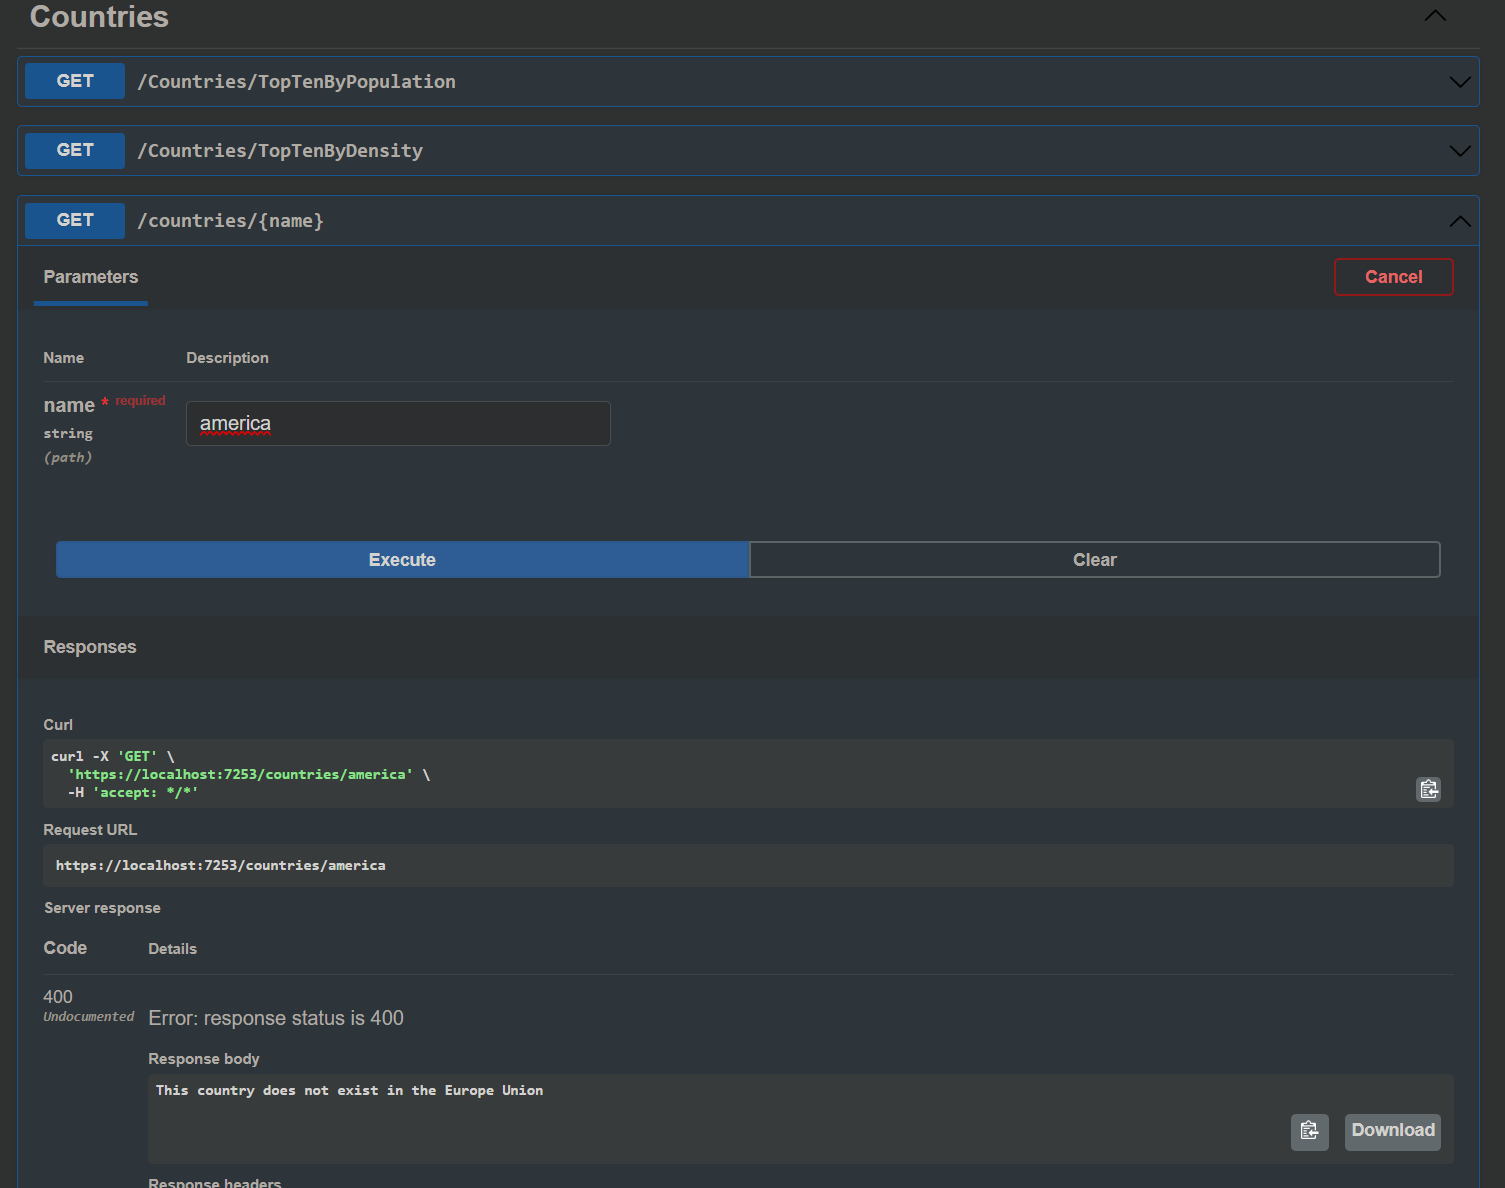This screenshot has height=1188, width=1505.
Task: Open the /Countries/TopTenByDensity route label
Action: [280, 150]
